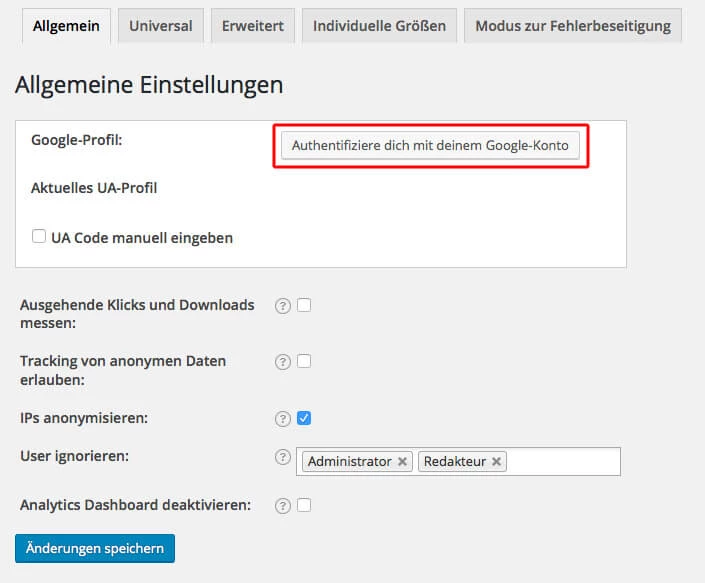Remove Administrator tag via its x icon
This screenshot has height=583, width=705.
click(x=402, y=462)
